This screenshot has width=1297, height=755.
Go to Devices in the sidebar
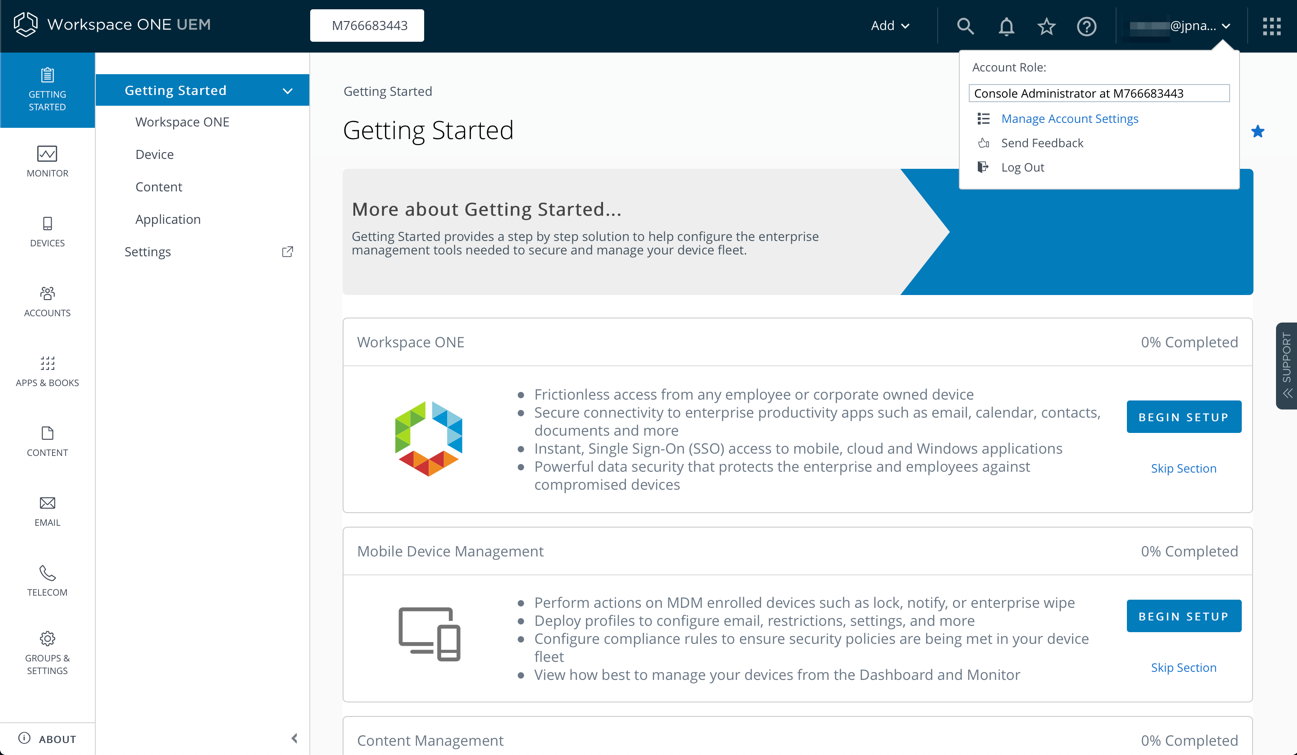tap(47, 231)
